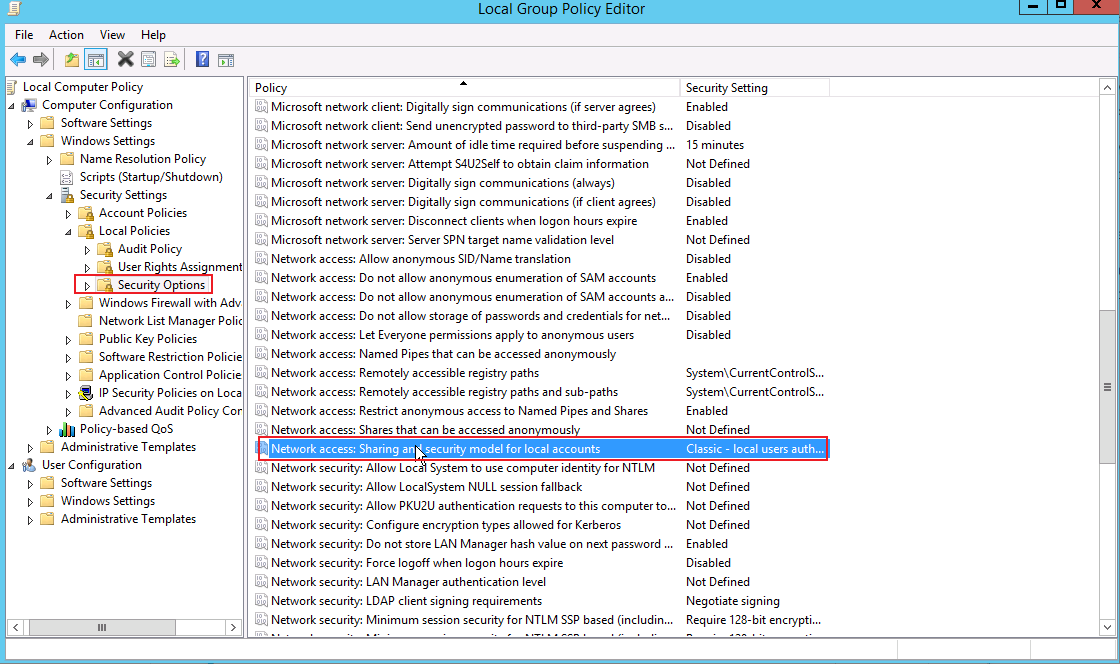The width and height of the screenshot is (1120, 664).
Task: Click the Export List toolbar icon
Action: (171, 60)
